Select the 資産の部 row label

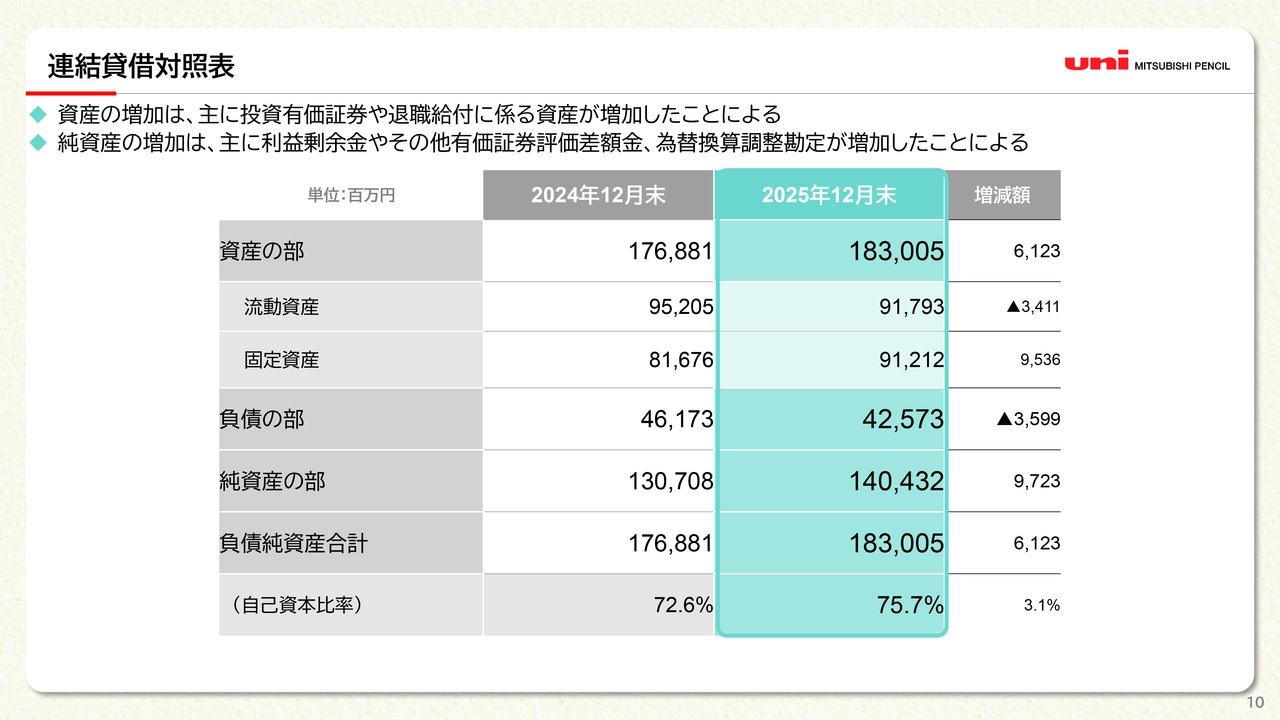coord(262,251)
